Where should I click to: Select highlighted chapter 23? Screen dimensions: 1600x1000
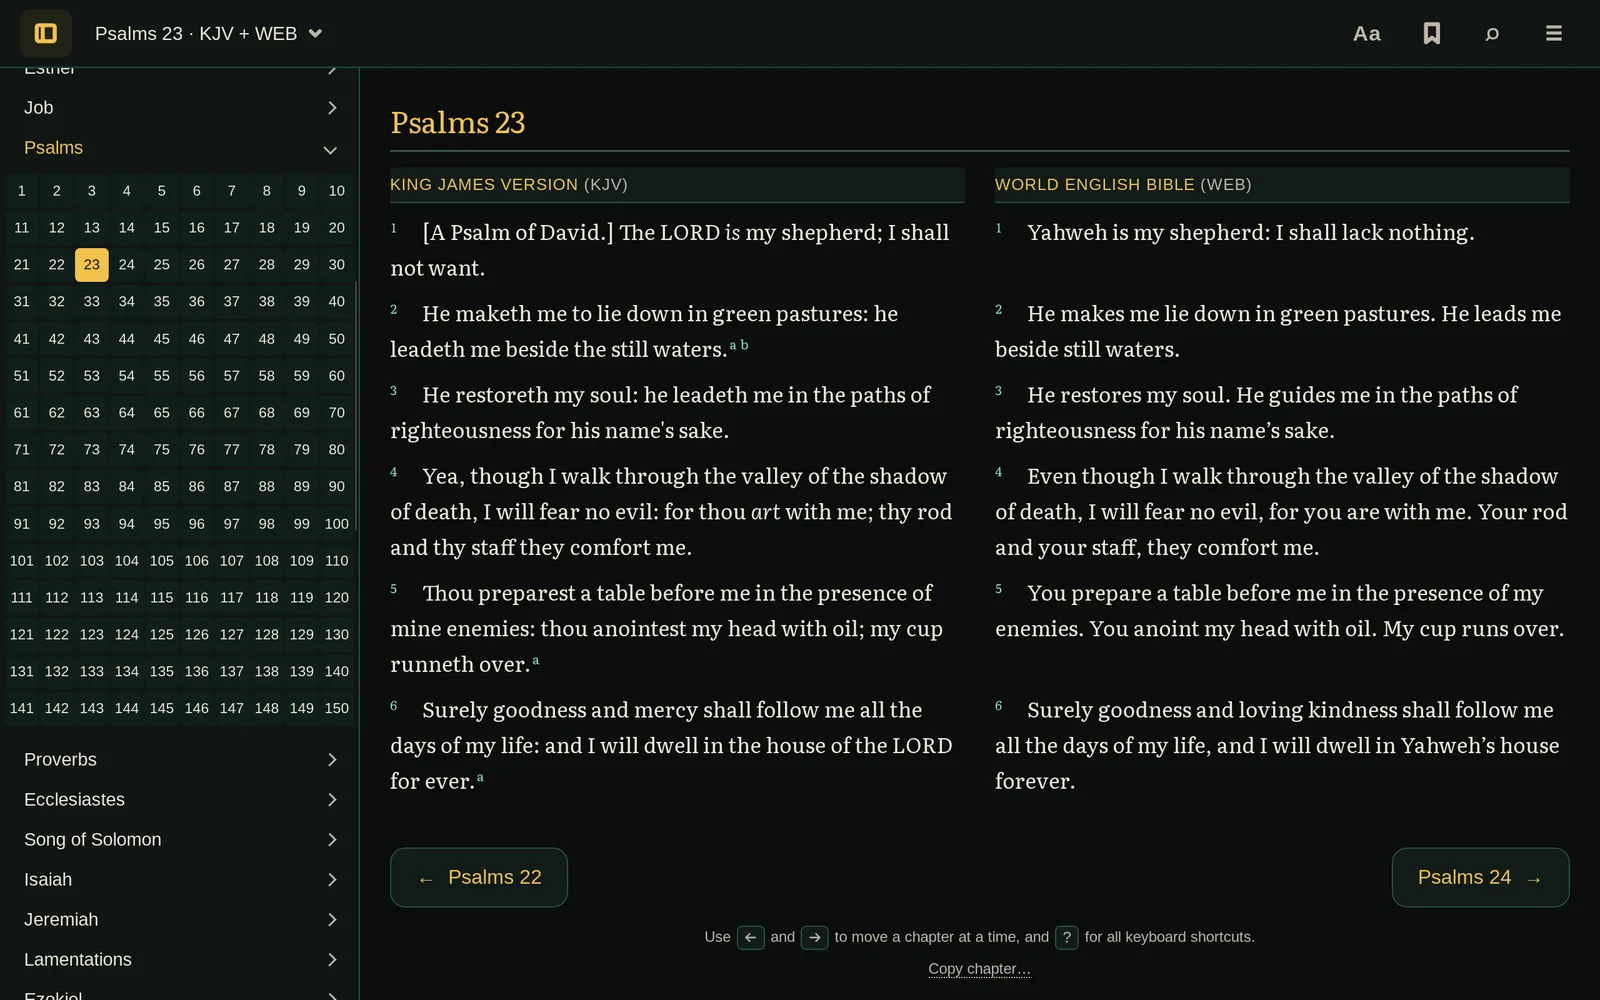click(92, 265)
